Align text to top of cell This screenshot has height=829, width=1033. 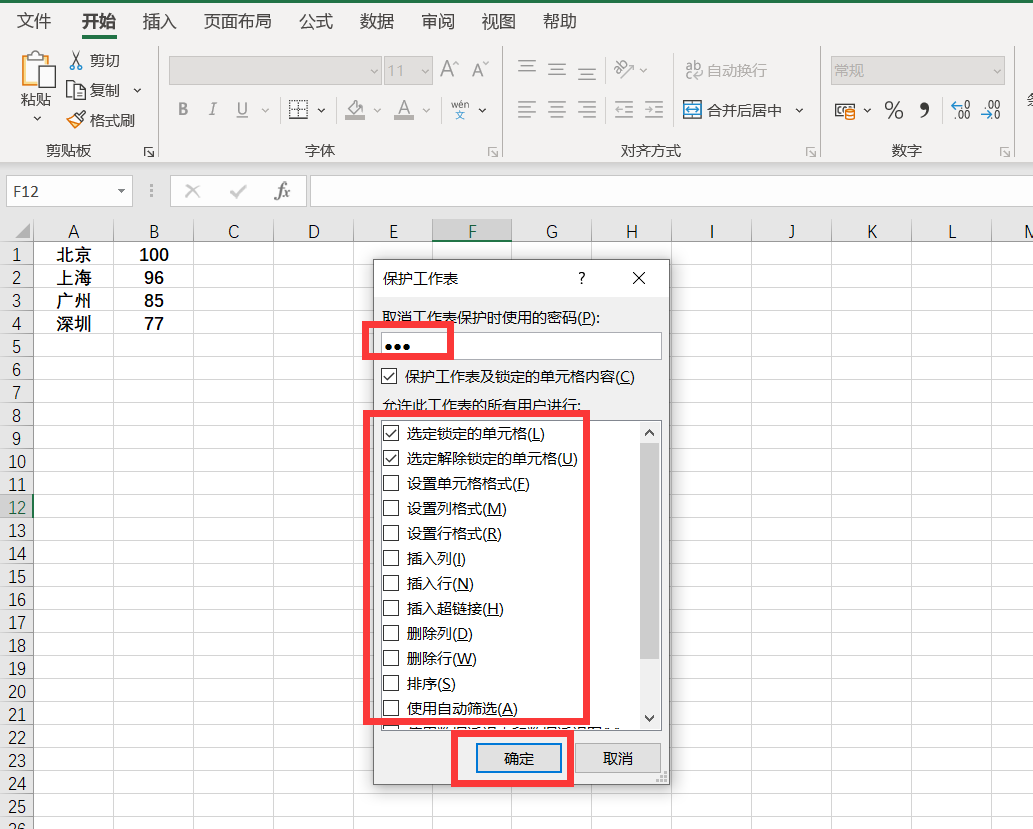(x=526, y=69)
